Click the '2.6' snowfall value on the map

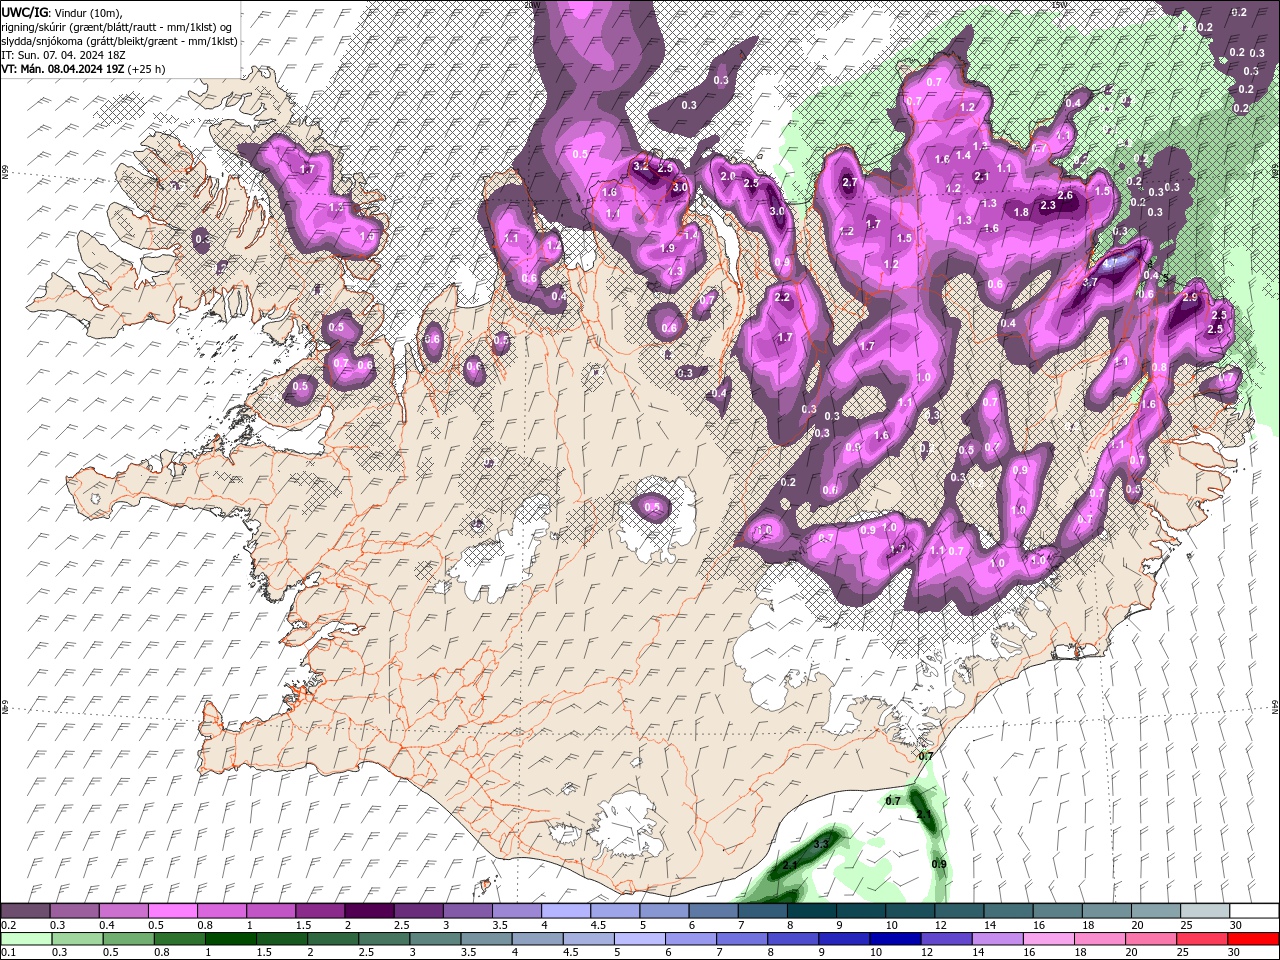click(1065, 195)
